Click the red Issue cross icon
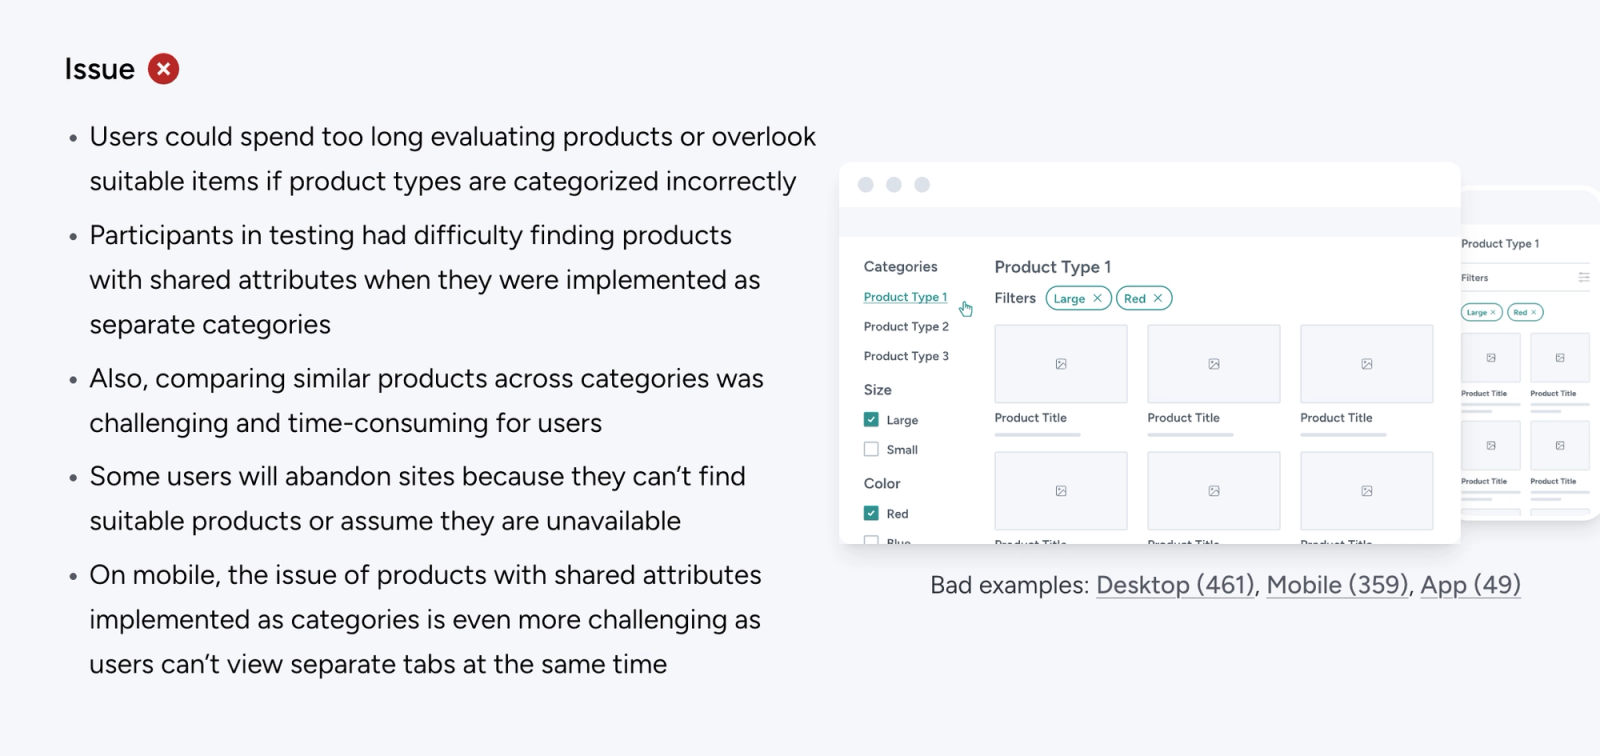Image resolution: width=1600 pixels, height=756 pixels. [164, 69]
